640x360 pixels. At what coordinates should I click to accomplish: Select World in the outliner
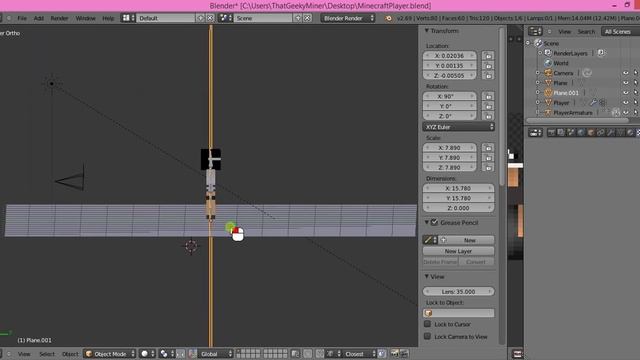(561, 63)
